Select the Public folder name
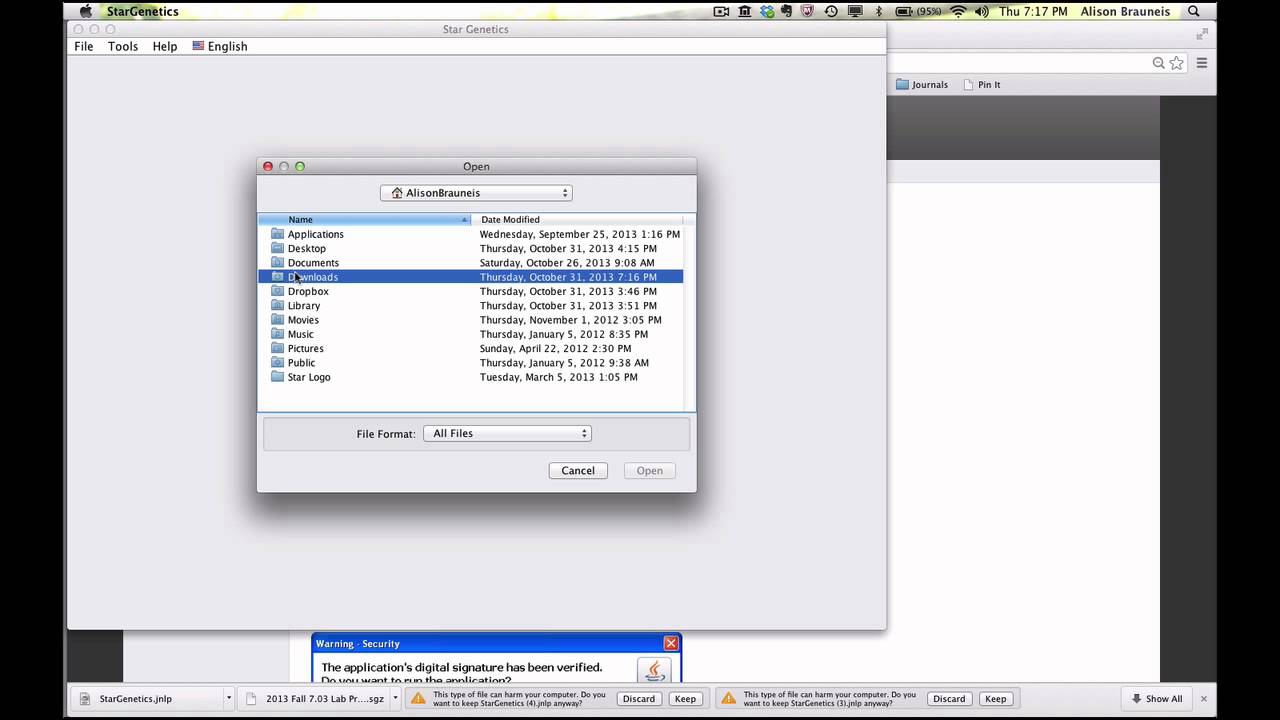The height and width of the screenshot is (720, 1280). tap(301, 363)
